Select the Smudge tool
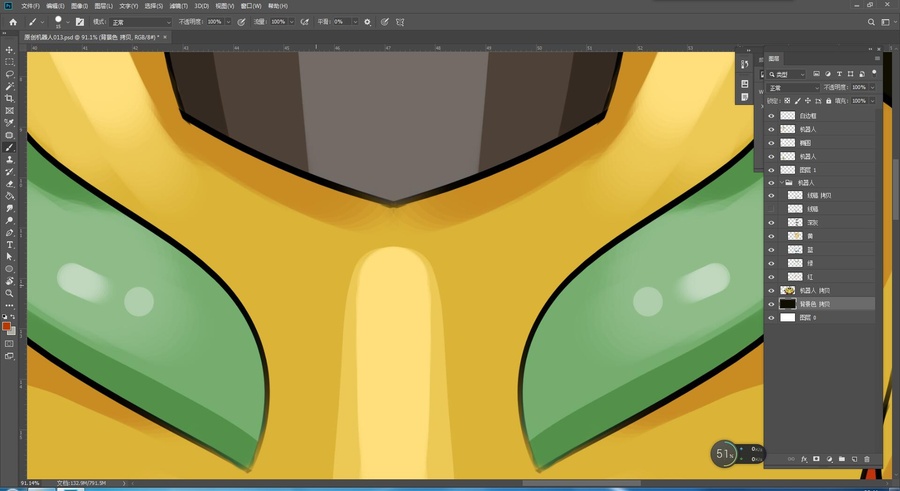 coord(9,208)
